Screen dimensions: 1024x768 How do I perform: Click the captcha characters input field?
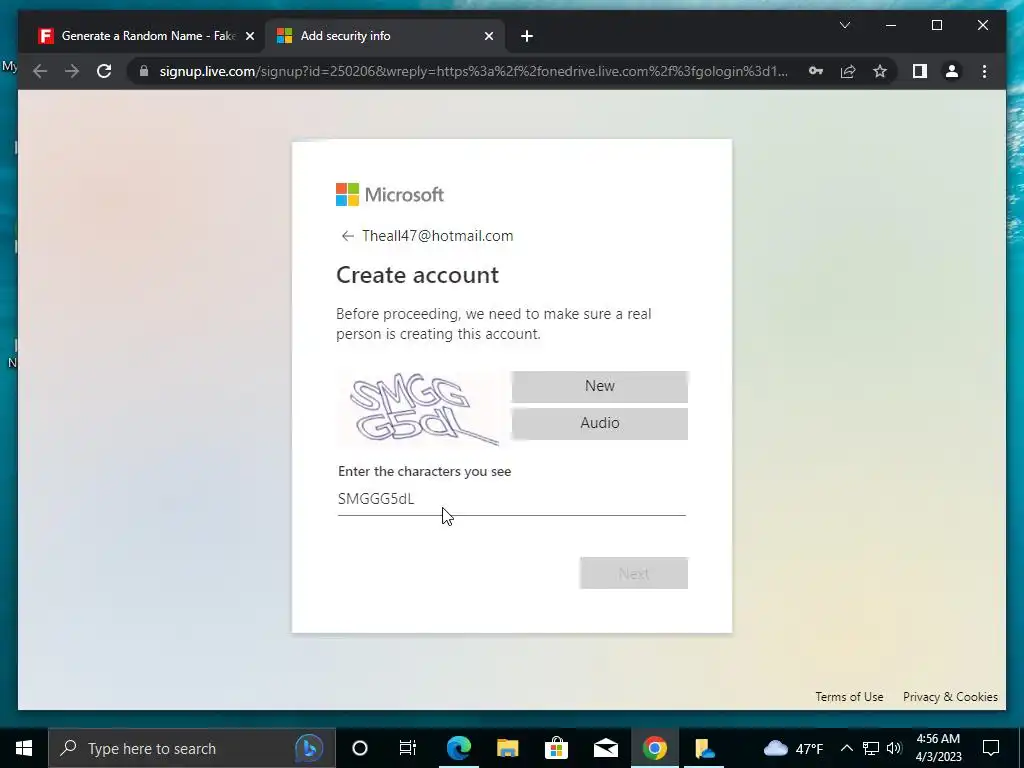pyautogui.click(x=511, y=500)
